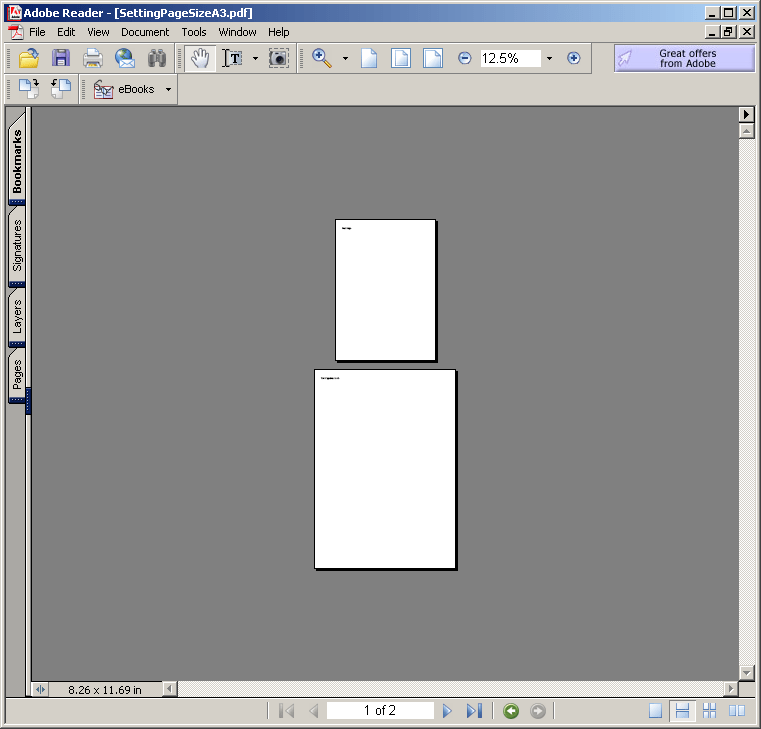This screenshot has width=761, height=729.
Task: Open the Layers tab
Action: (17, 316)
